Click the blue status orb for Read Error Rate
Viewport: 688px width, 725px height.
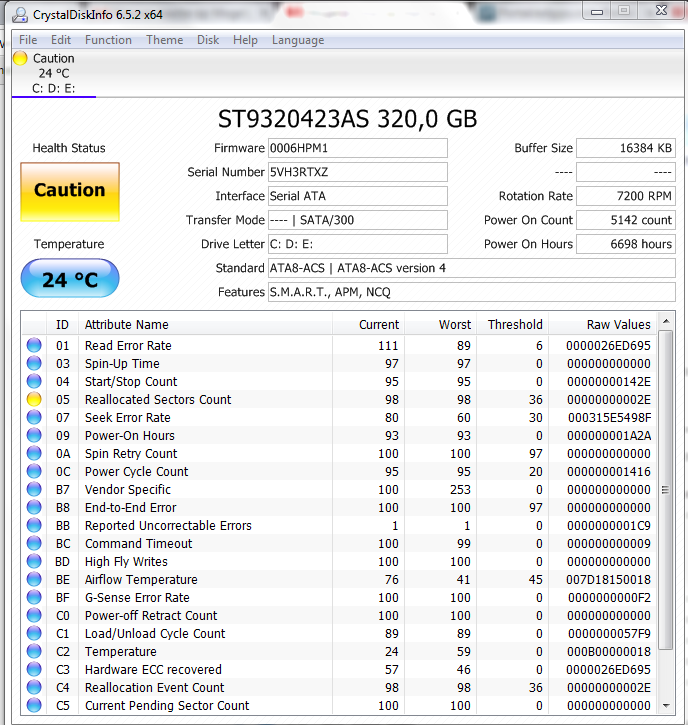(x=34, y=346)
